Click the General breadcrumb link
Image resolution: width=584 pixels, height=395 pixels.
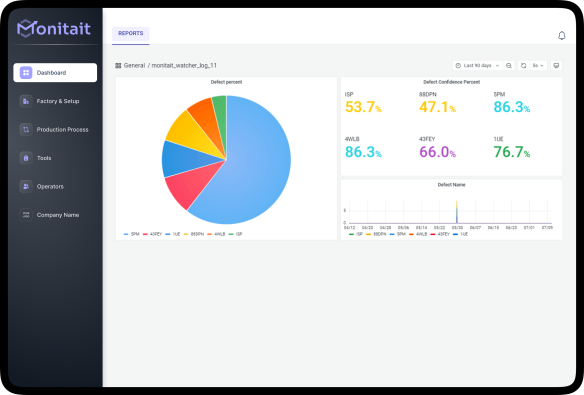click(134, 66)
